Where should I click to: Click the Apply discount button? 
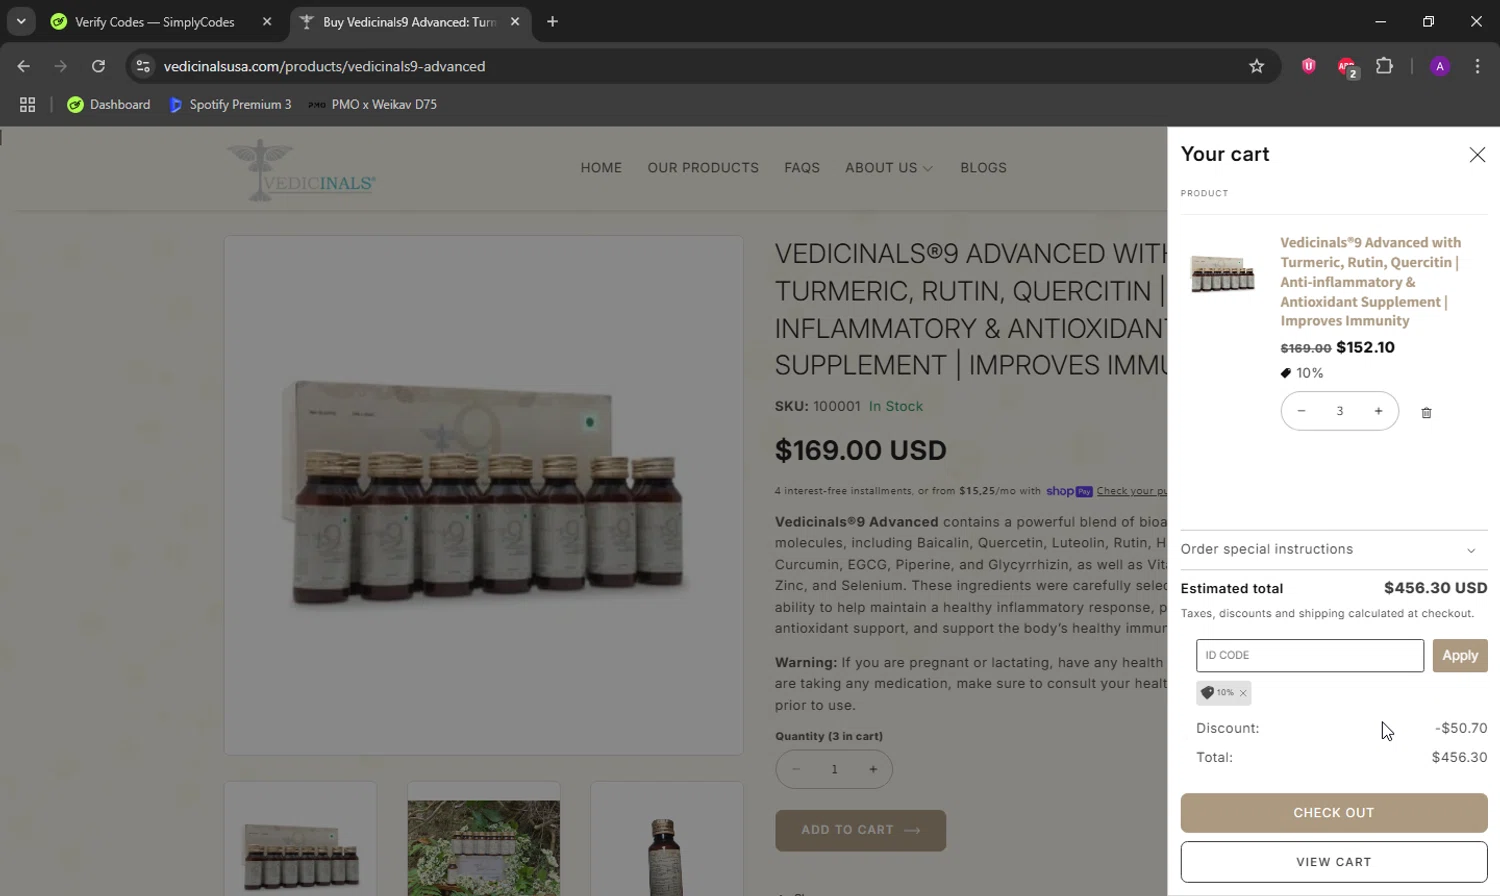(1460, 656)
